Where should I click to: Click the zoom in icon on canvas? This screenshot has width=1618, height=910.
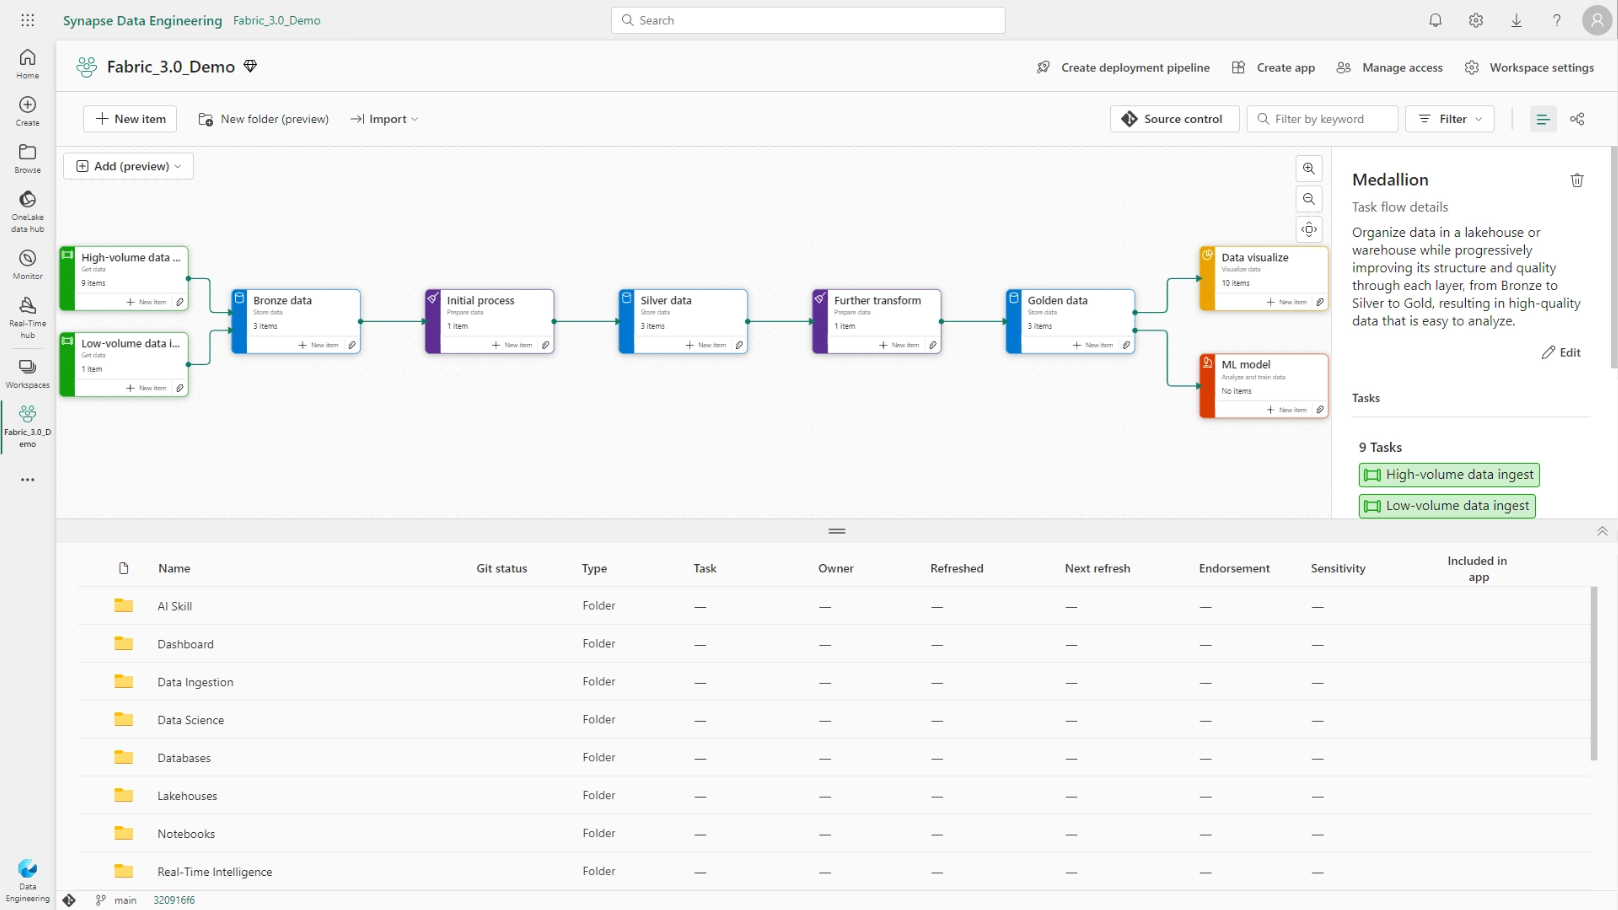(x=1308, y=169)
